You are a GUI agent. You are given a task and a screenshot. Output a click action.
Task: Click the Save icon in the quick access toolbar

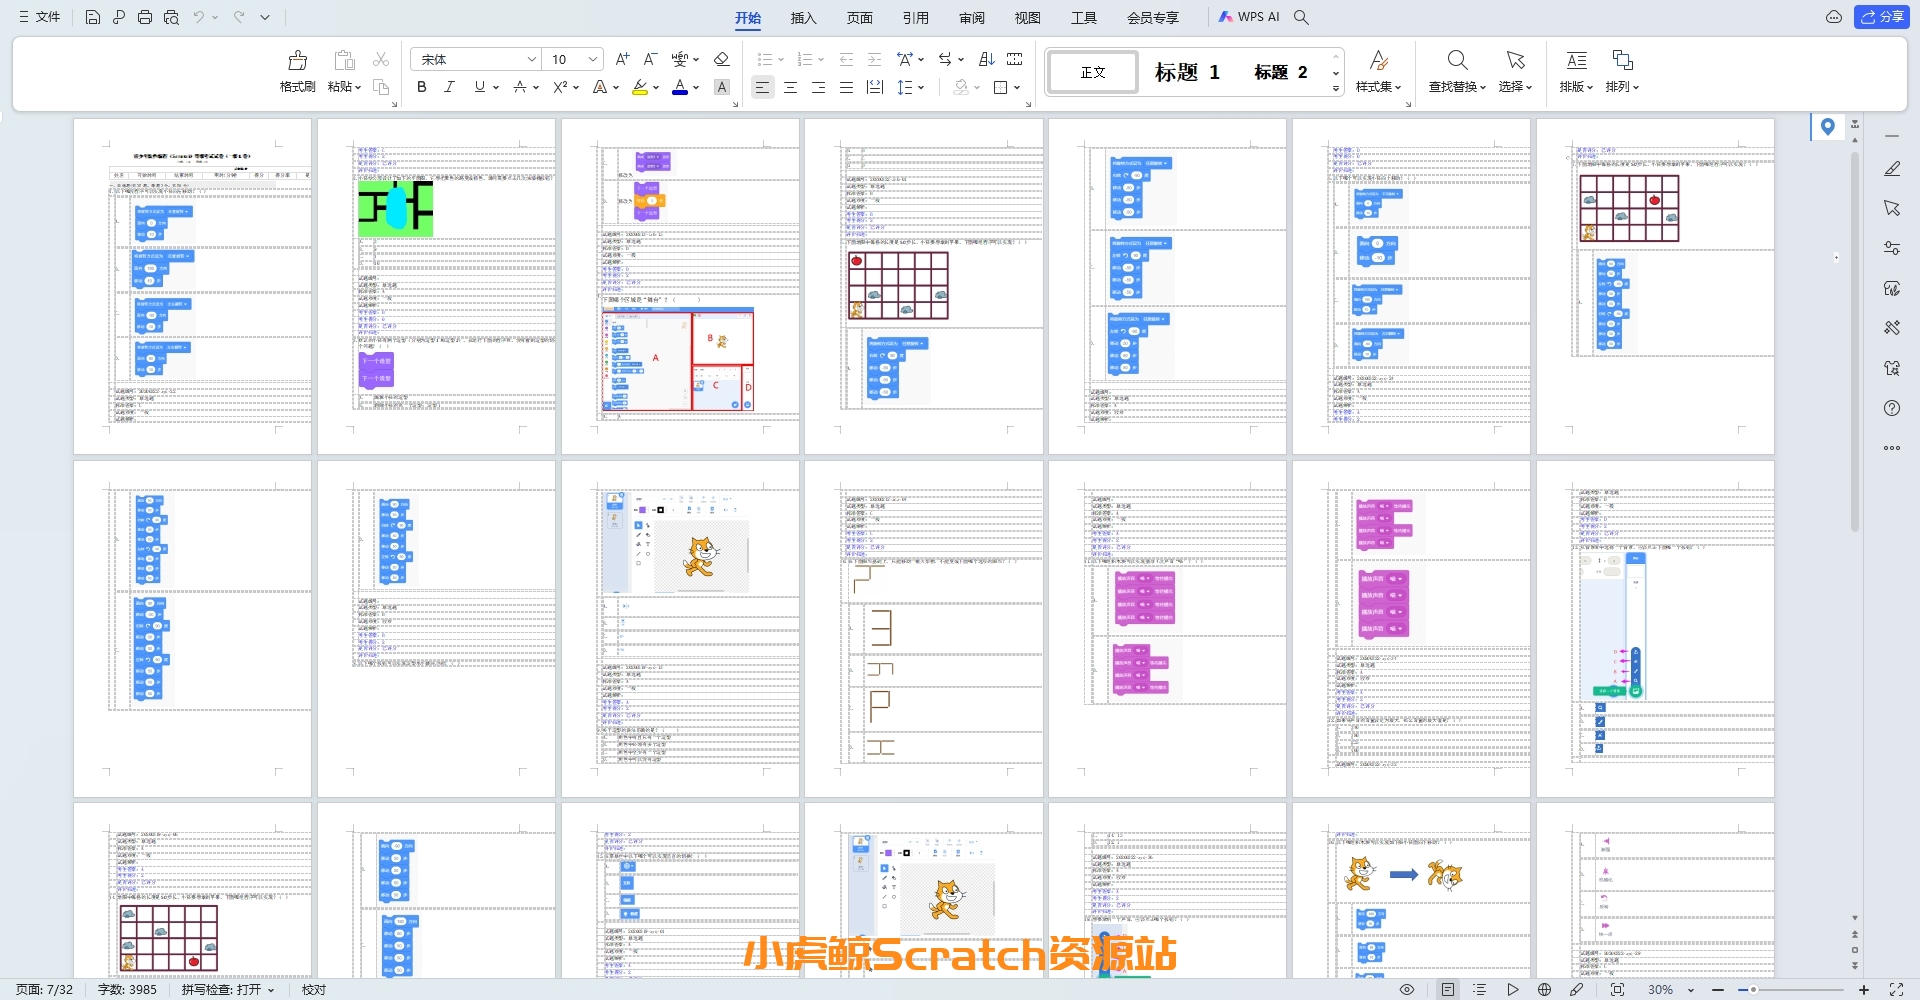[x=92, y=17]
